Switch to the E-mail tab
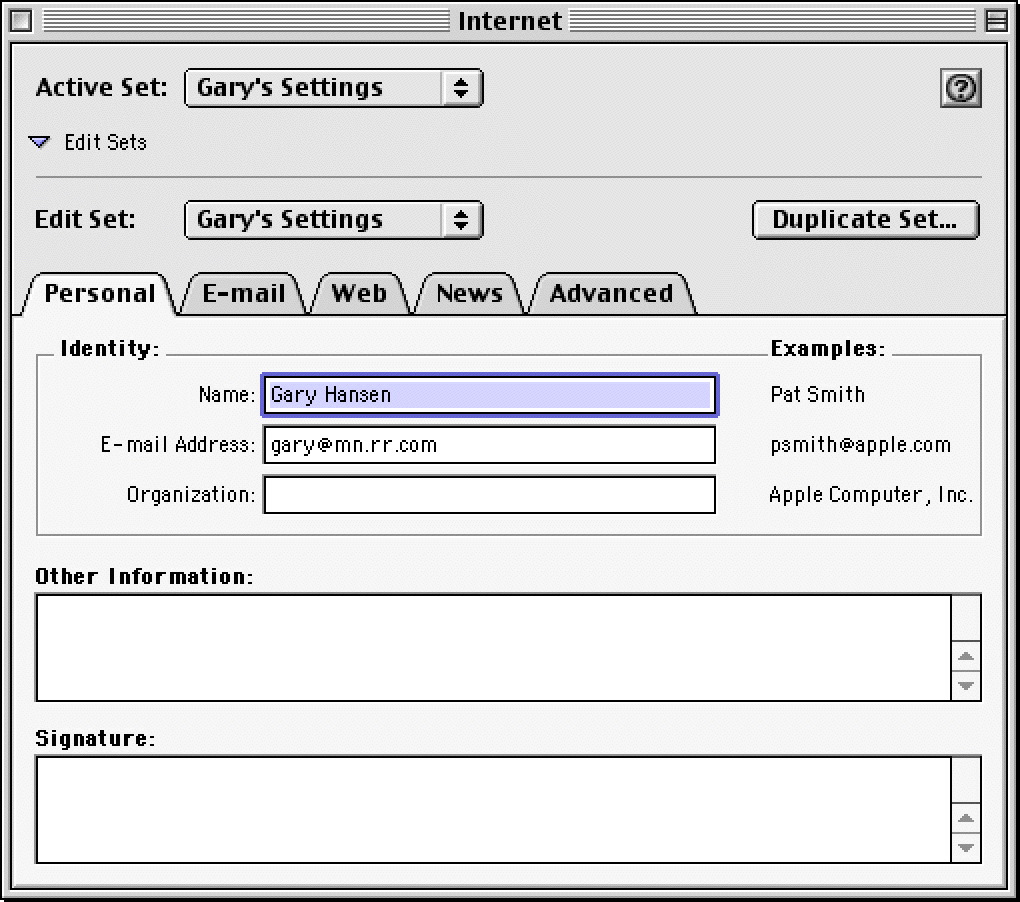Screen dimensions: 1020x902 coord(244,294)
